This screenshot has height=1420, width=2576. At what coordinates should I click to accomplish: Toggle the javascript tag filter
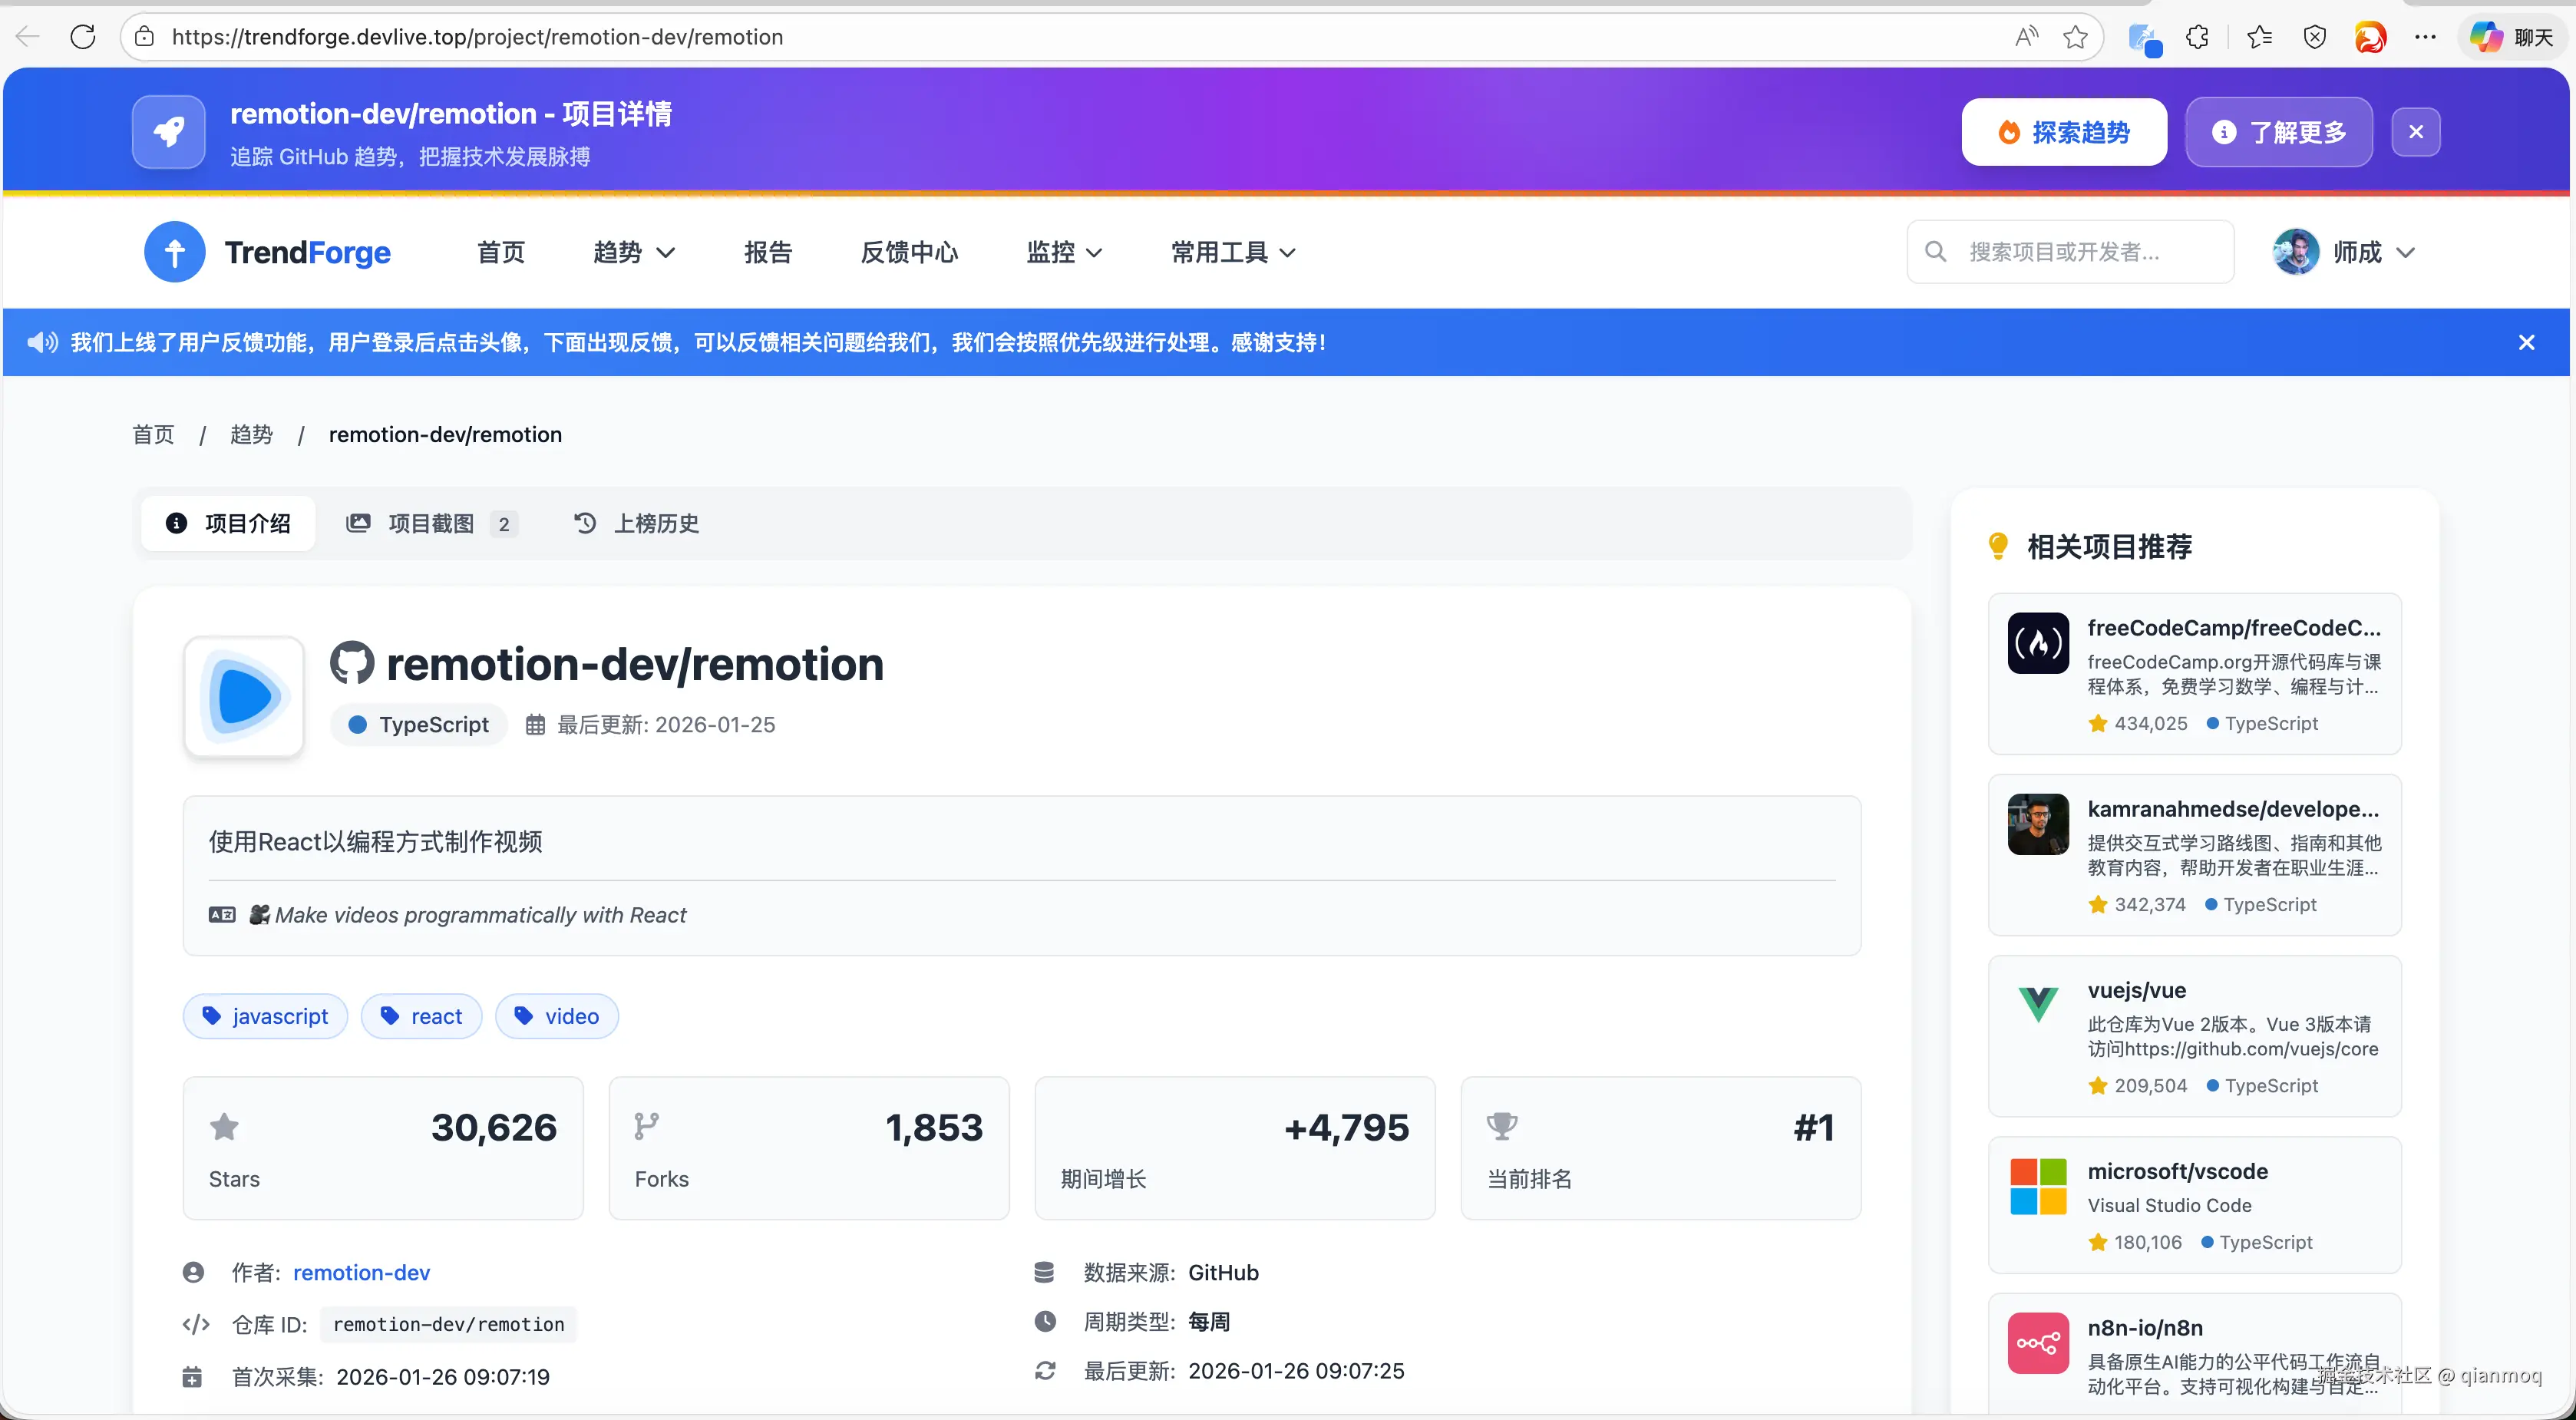tap(265, 1015)
